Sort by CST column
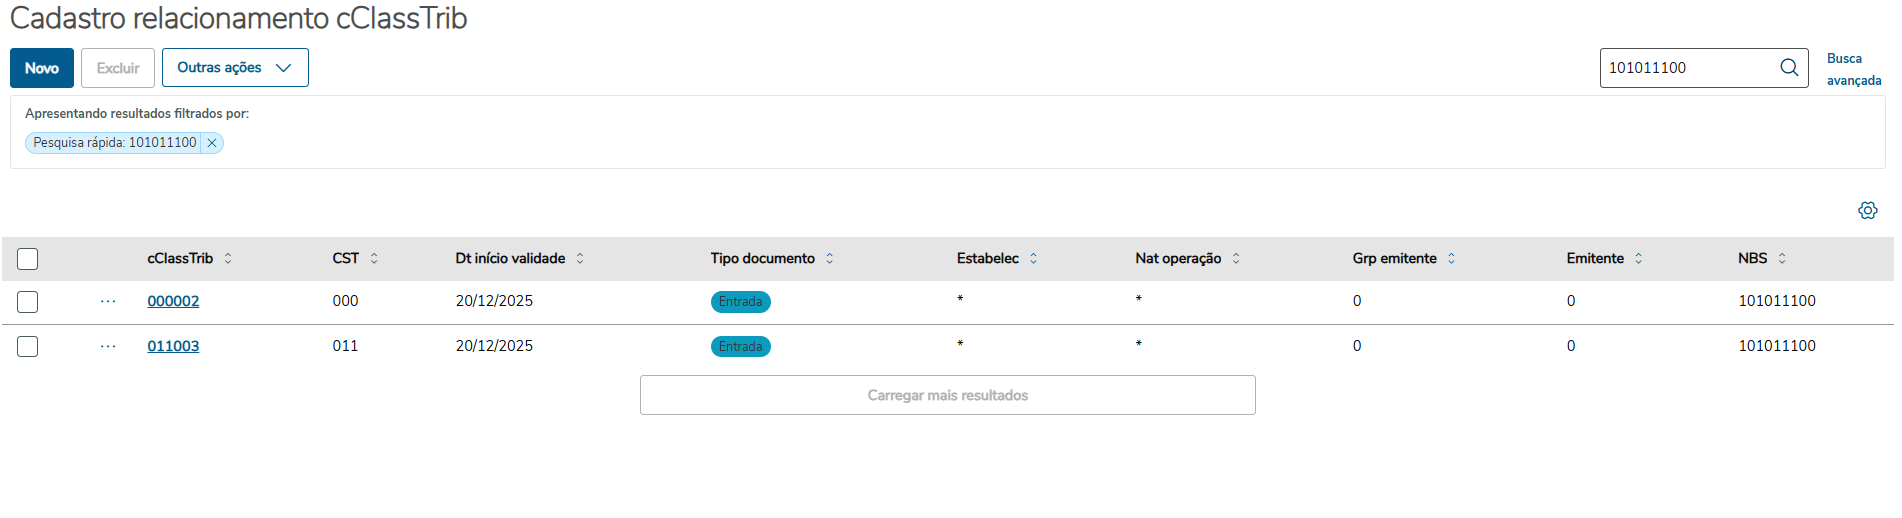This screenshot has height=518, width=1902. (374, 259)
